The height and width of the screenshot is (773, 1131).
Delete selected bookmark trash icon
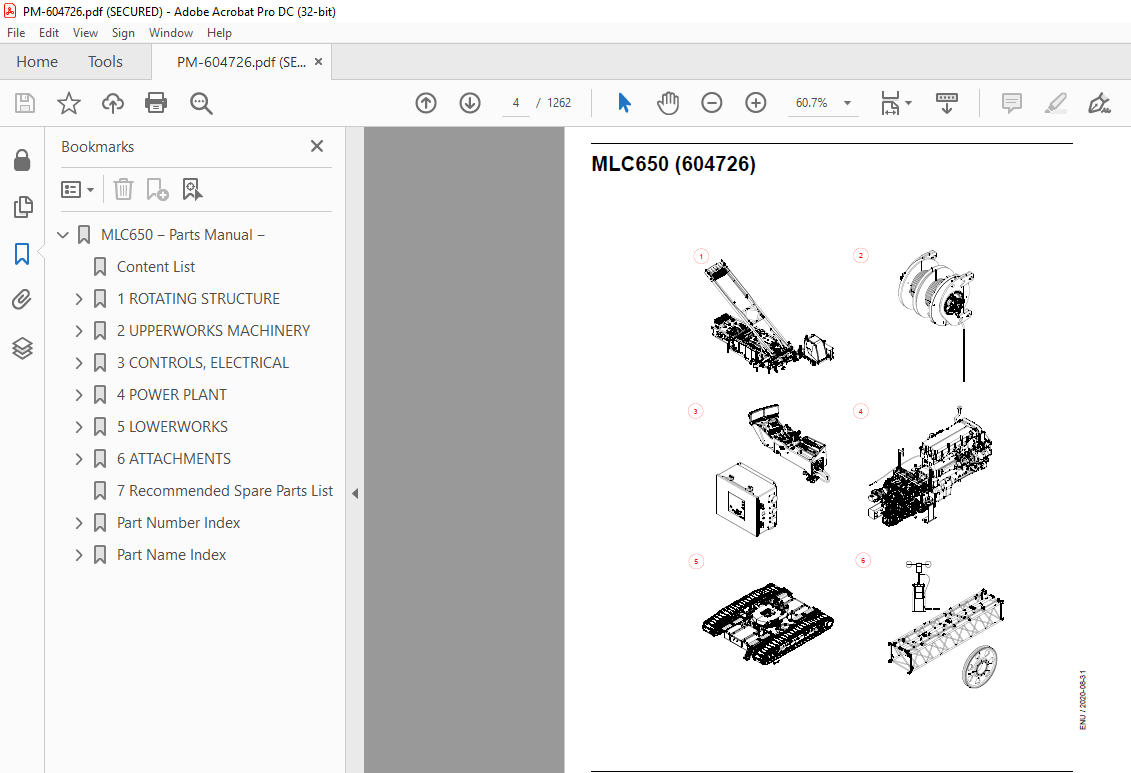click(x=123, y=189)
